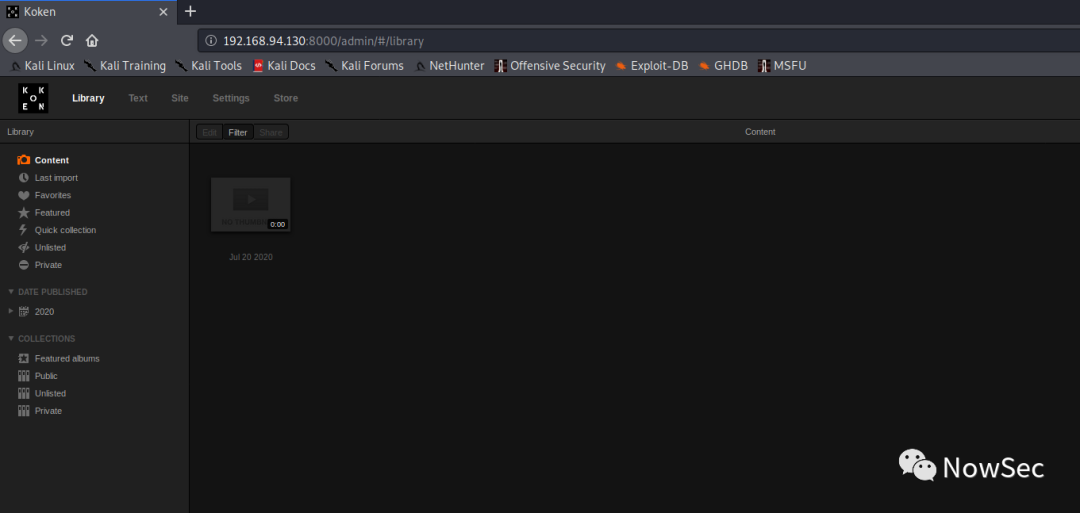Collapse the DATE PUBLISHED section
The width and height of the screenshot is (1080, 513).
point(11,292)
